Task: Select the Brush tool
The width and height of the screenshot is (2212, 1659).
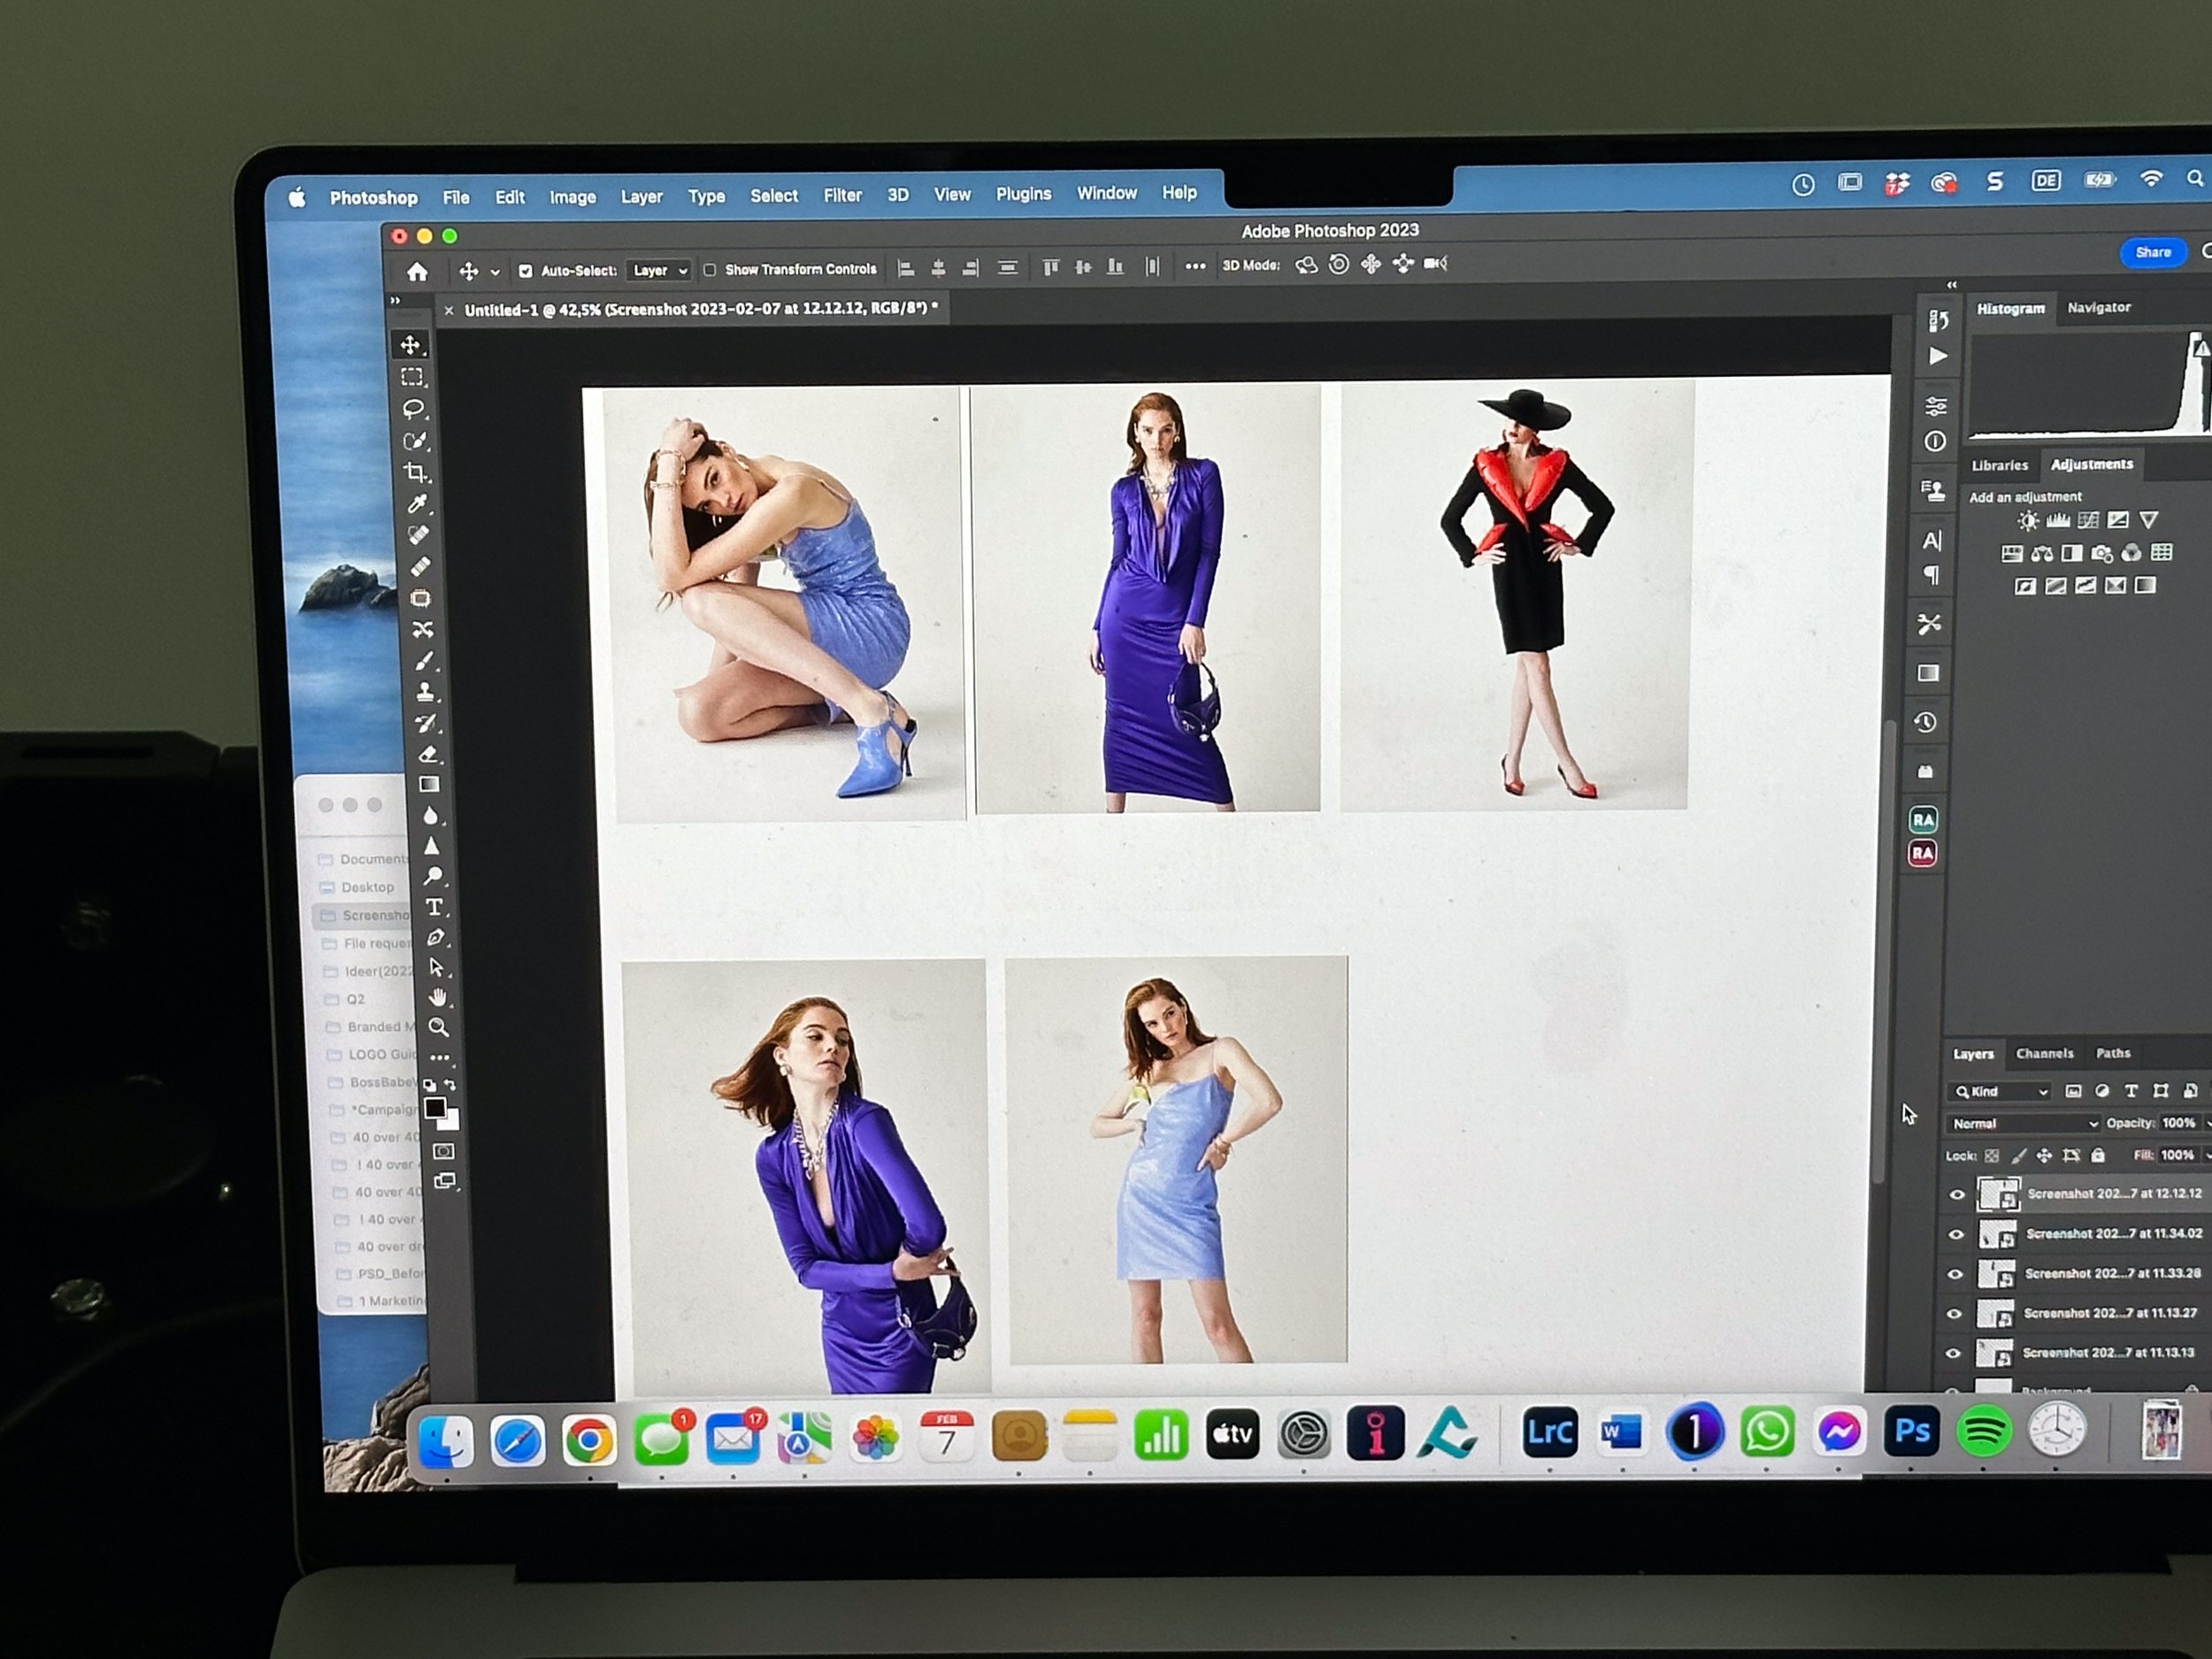Action: [x=424, y=661]
